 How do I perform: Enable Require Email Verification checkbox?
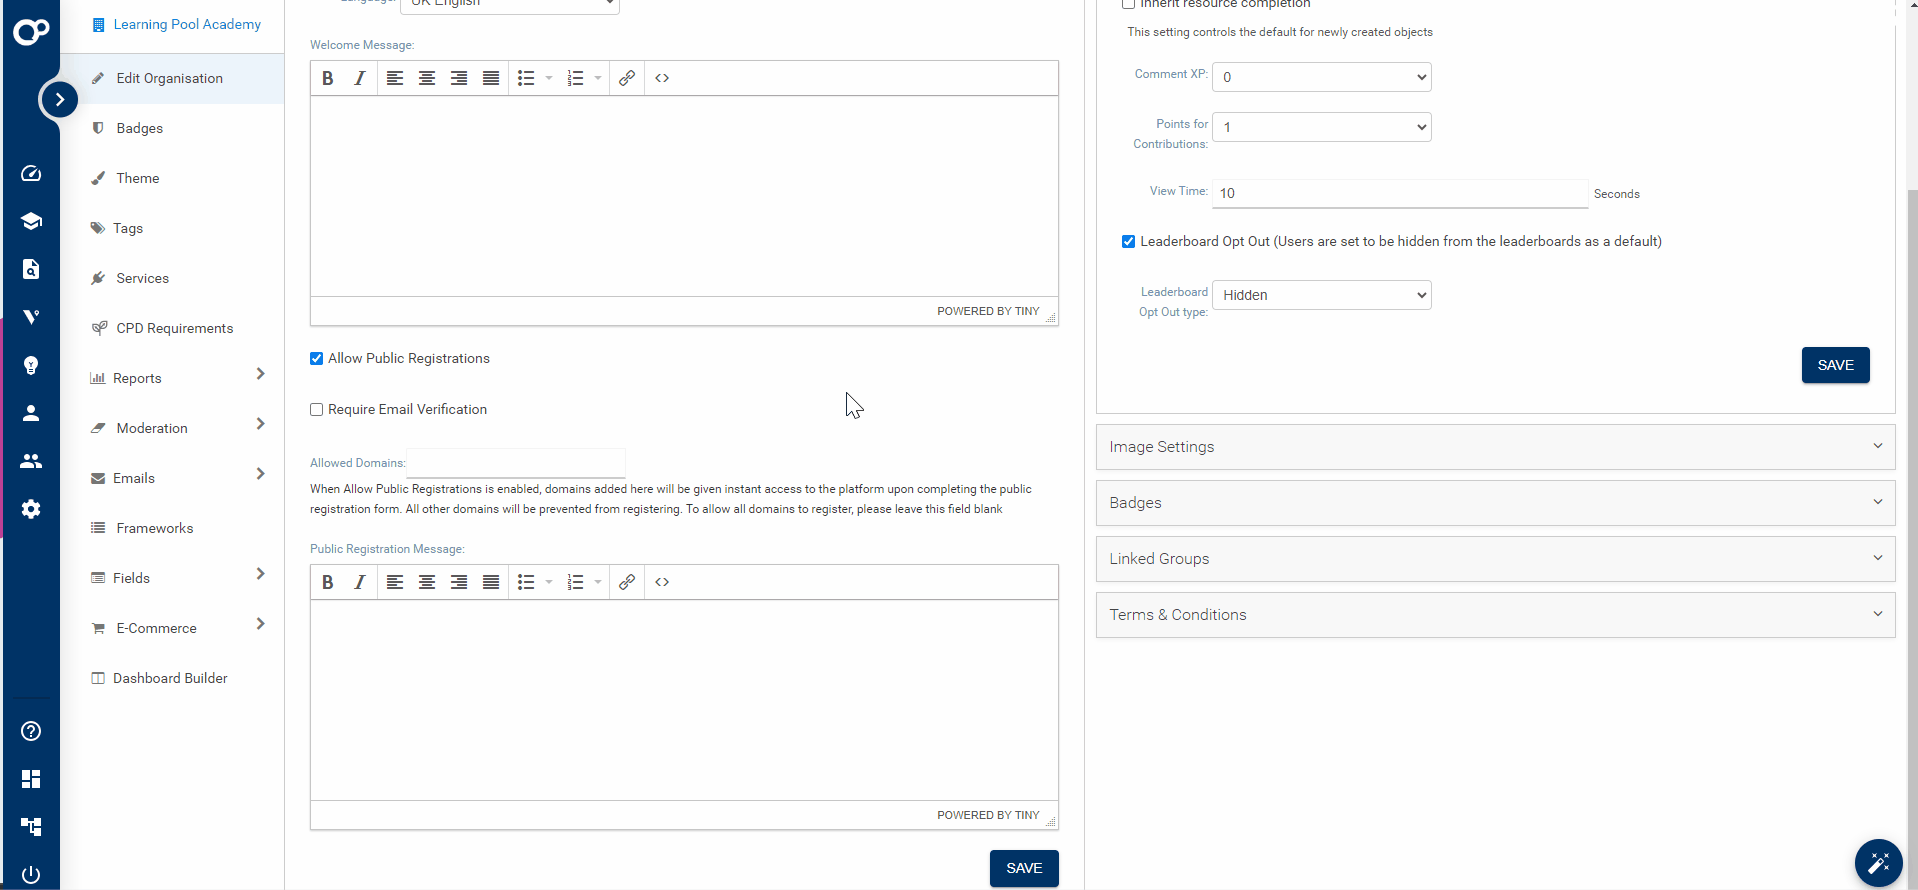click(x=317, y=410)
